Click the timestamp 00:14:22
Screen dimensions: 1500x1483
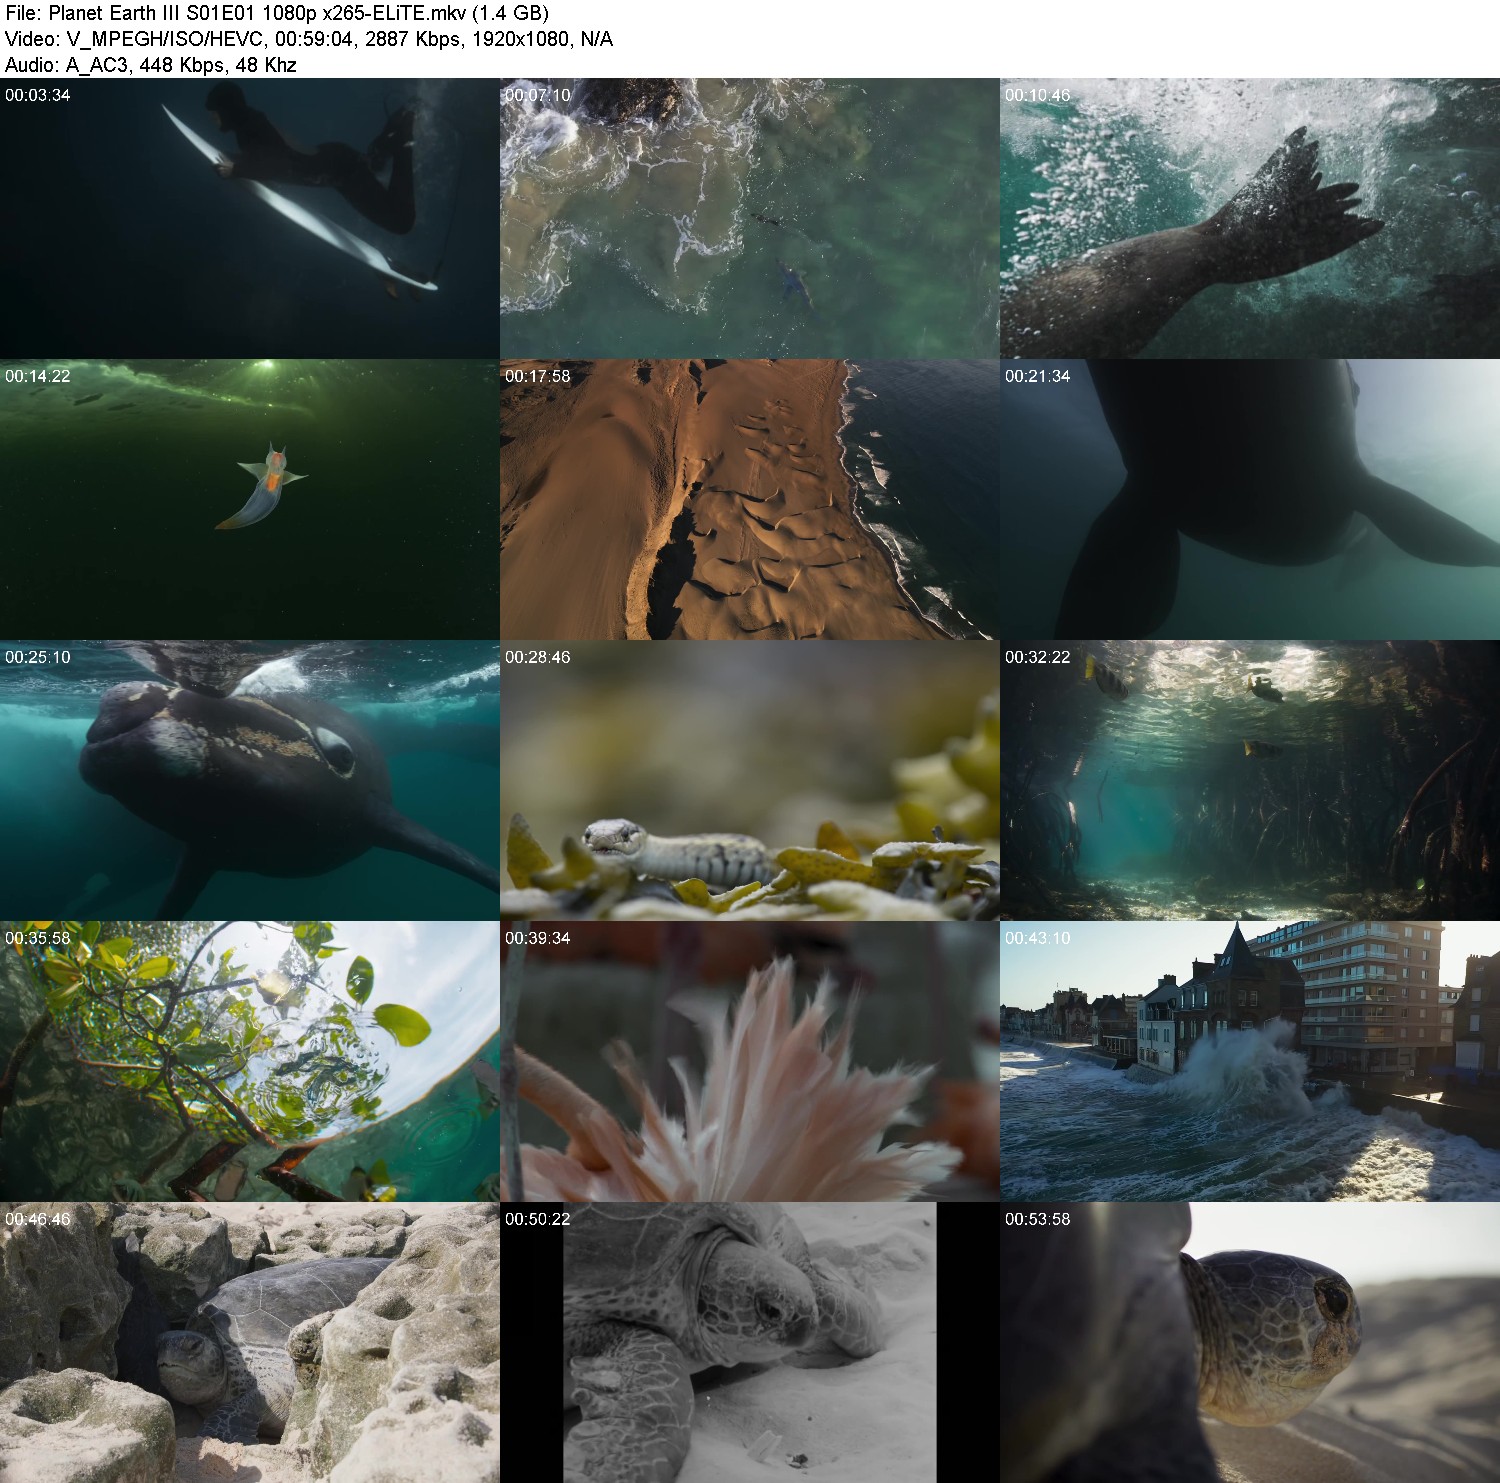pyautogui.click(x=38, y=376)
